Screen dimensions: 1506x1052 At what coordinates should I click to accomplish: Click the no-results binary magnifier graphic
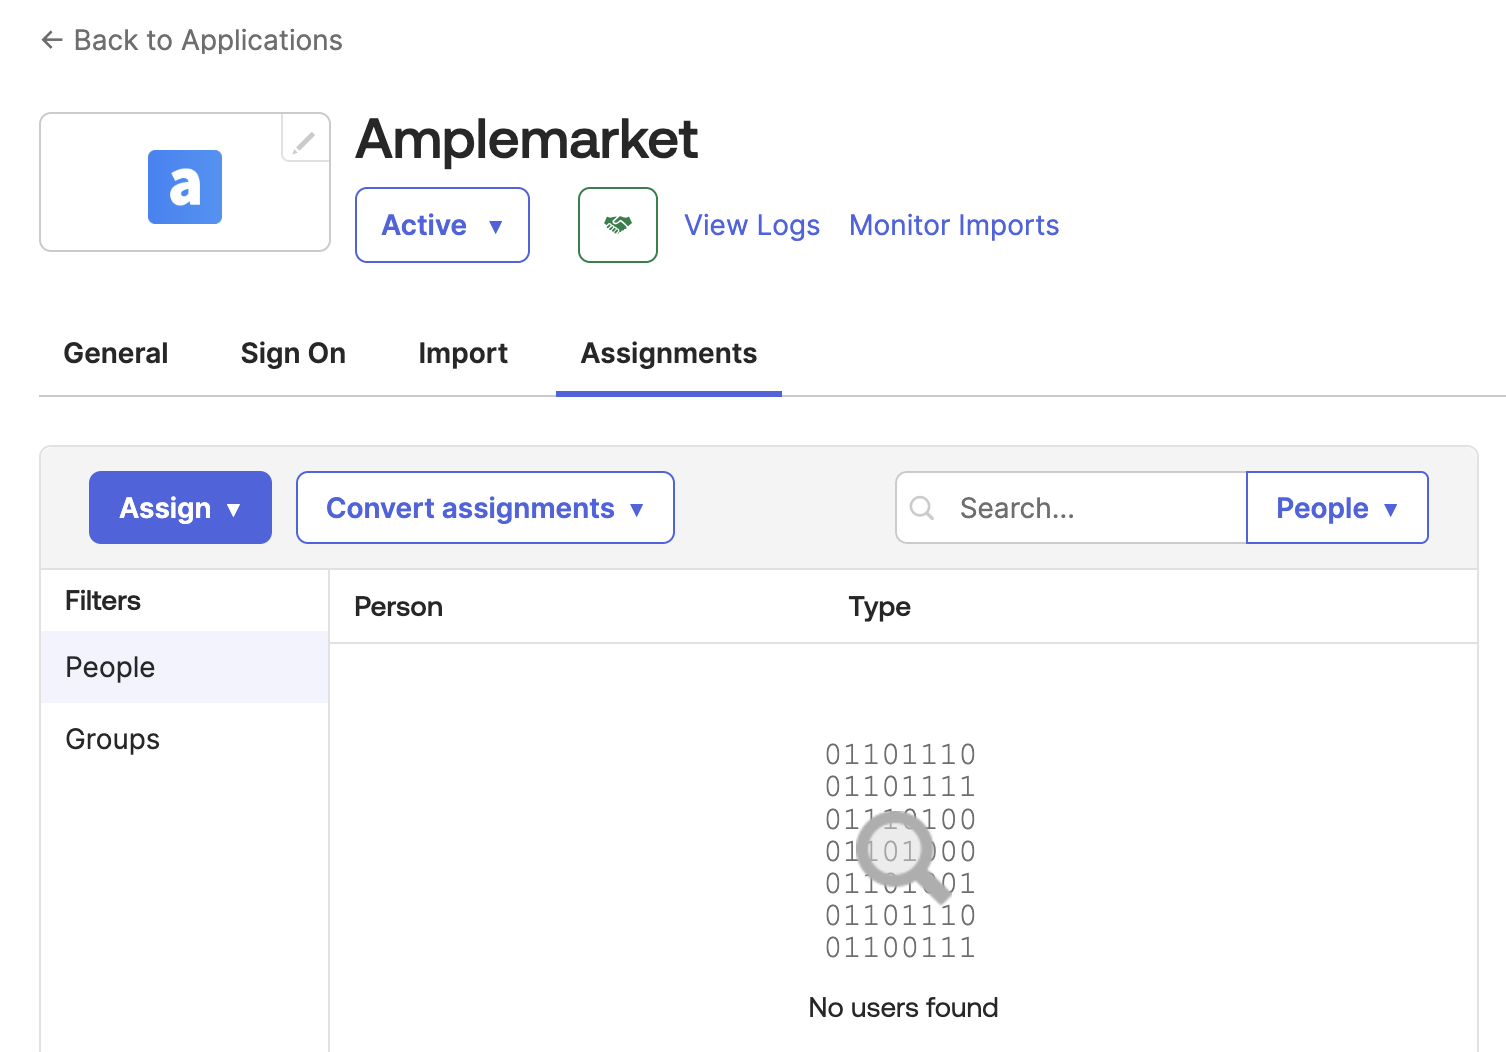901,851
